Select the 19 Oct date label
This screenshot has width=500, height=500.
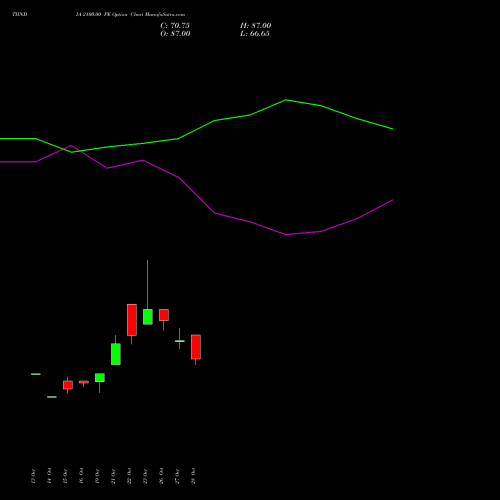pyautogui.click(x=97, y=476)
